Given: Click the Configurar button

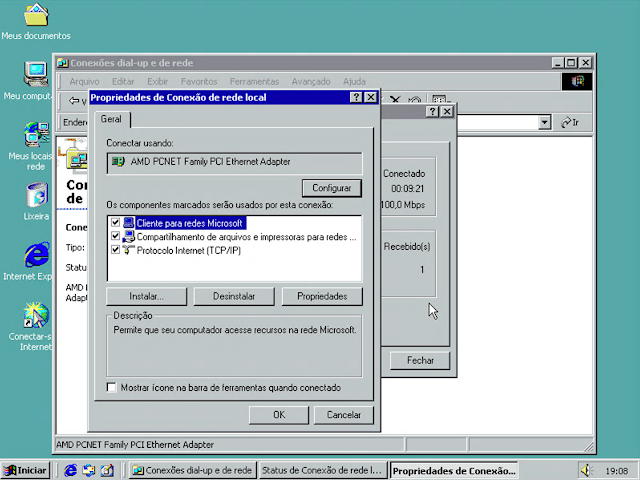Looking at the screenshot, I should coord(331,188).
